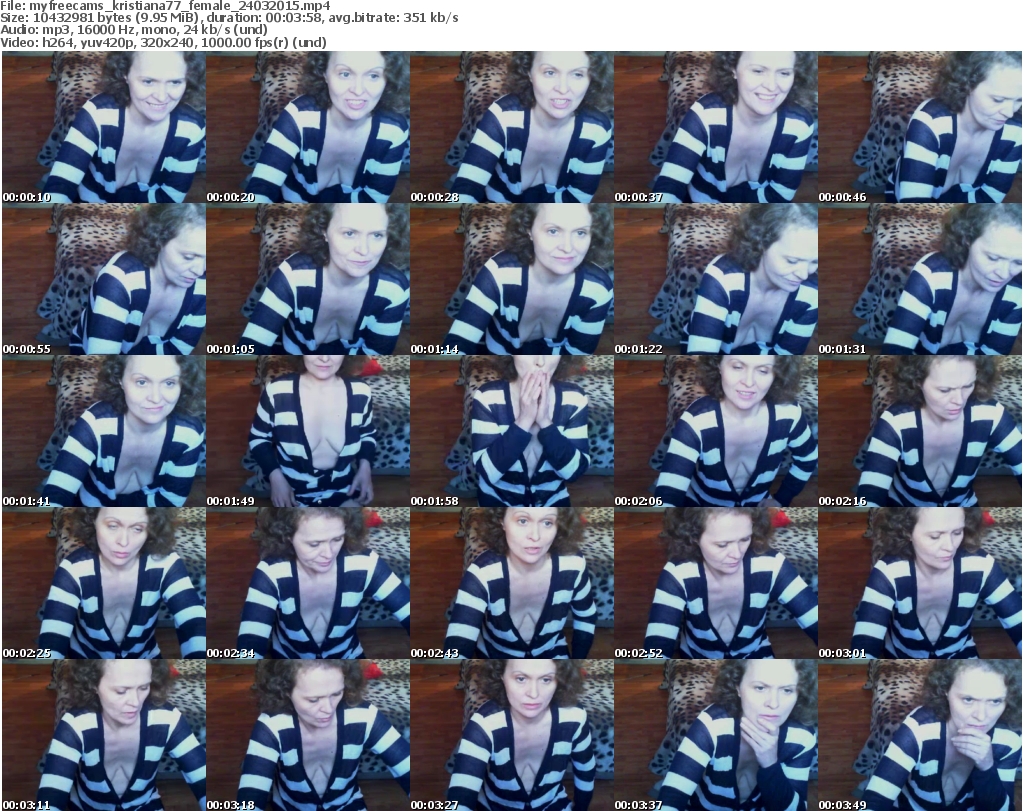
Task: Open the thumbnail stamped 00:00:10
Action: point(104,127)
